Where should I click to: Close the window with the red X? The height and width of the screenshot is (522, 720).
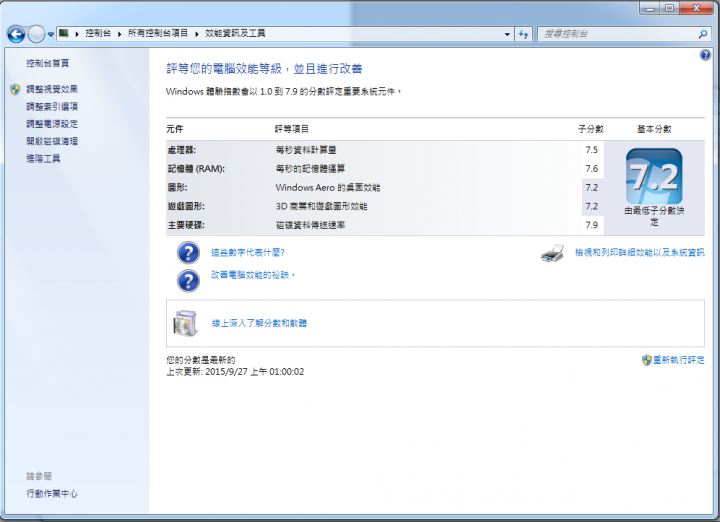(696, 8)
